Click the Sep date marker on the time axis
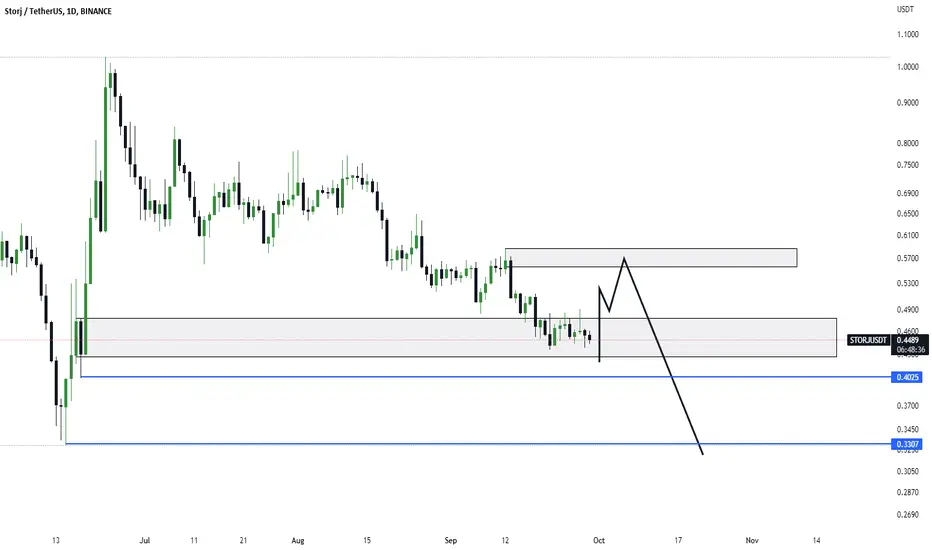The height and width of the screenshot is (550, 932). pos(451,540)
